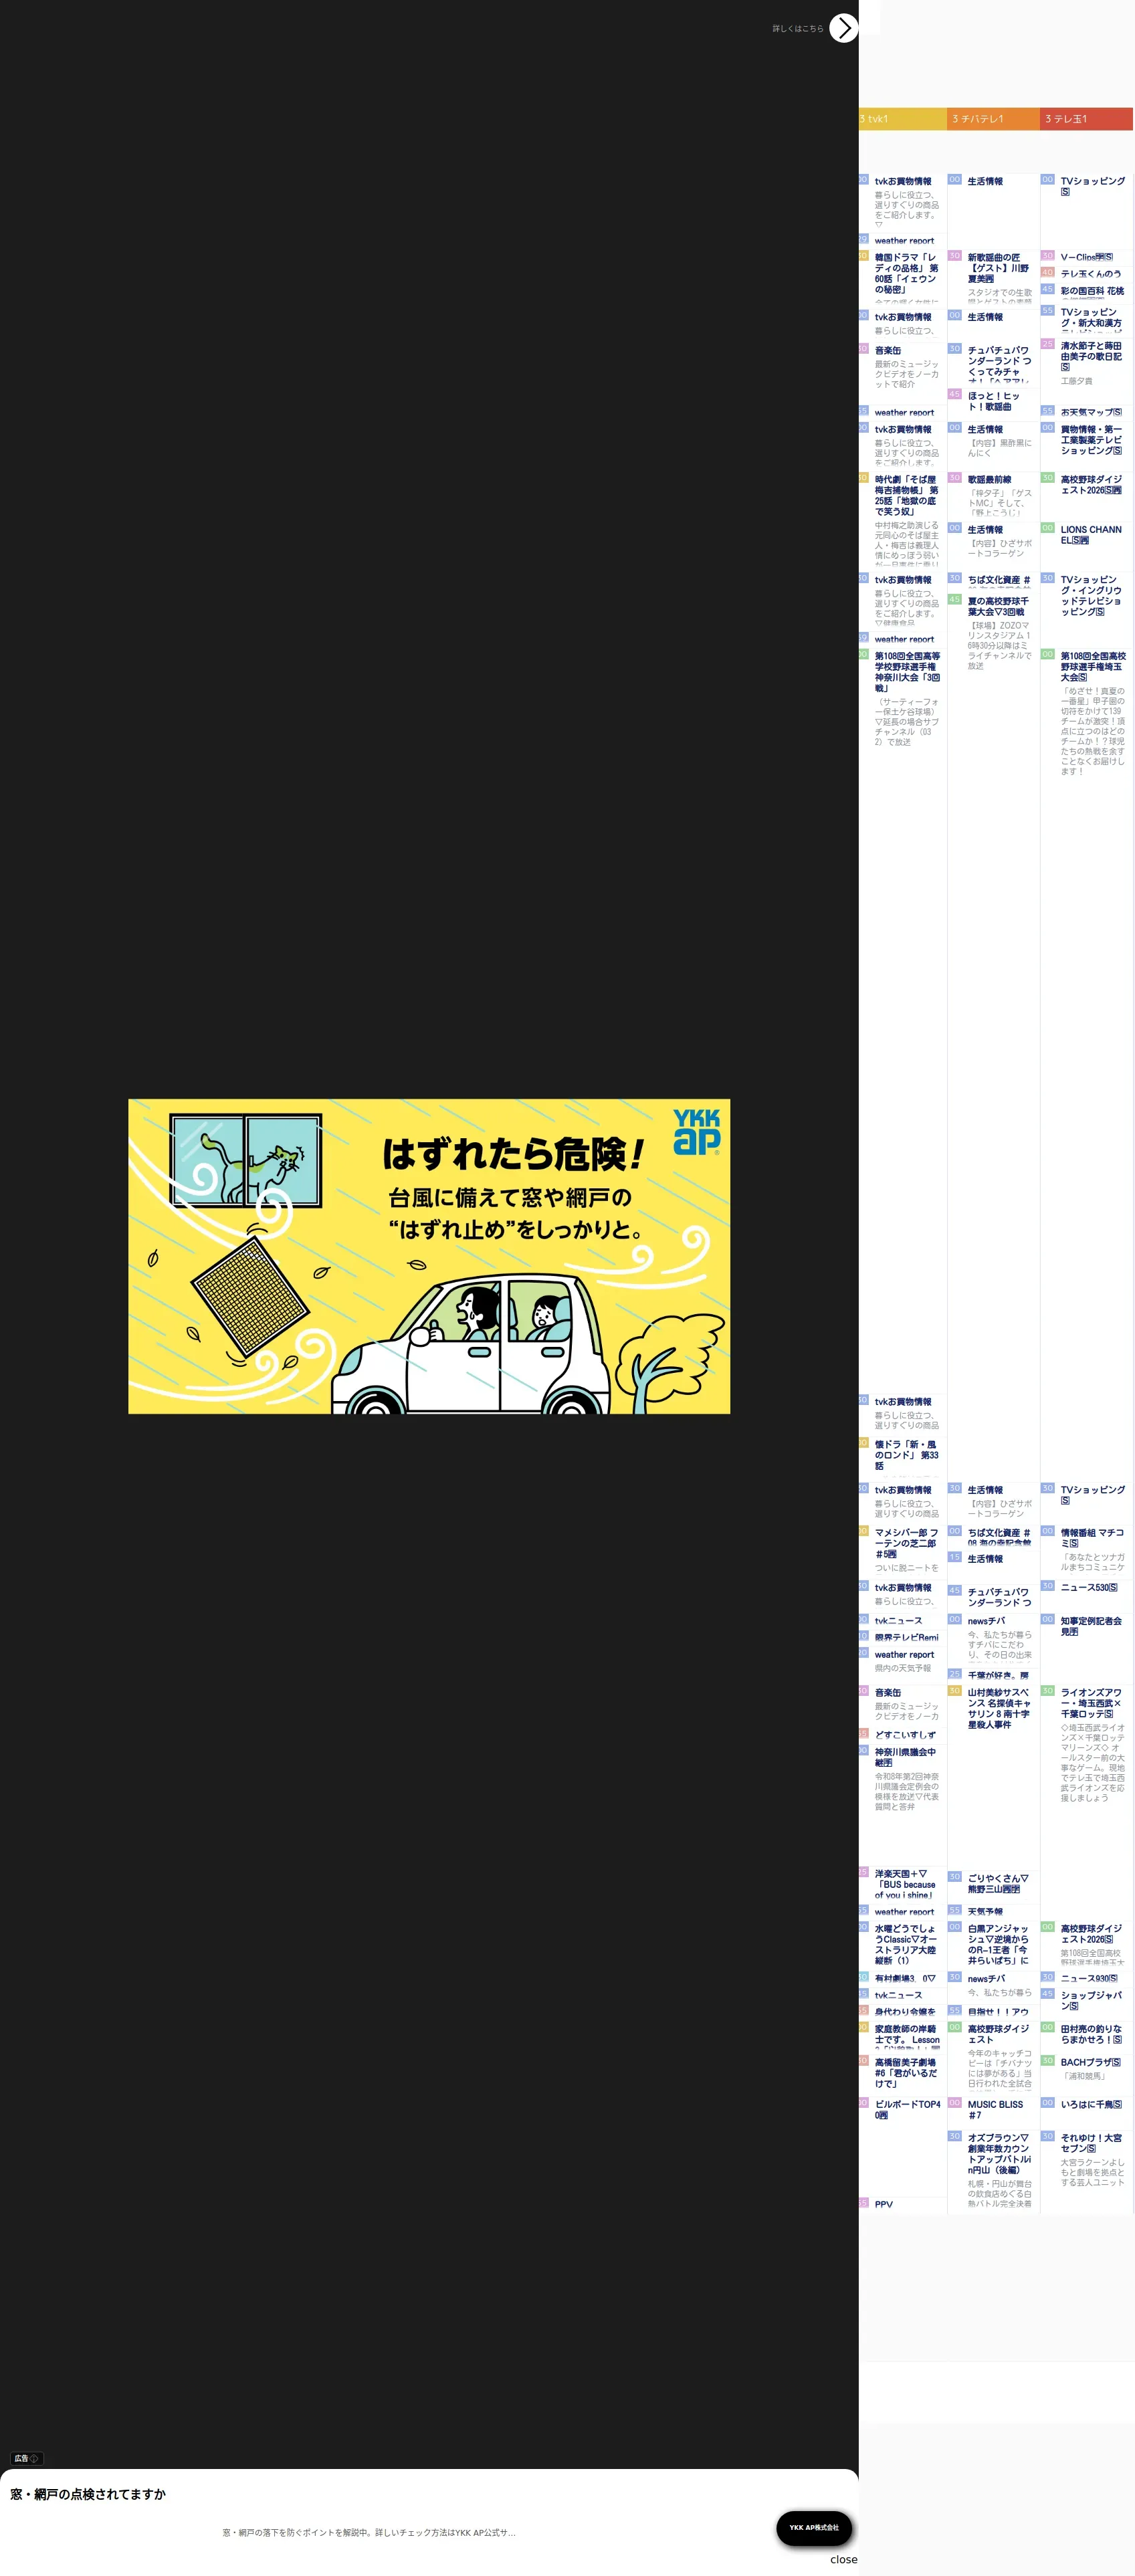Viewport: 1135px width, 2576px height.
Task: Open それゆけ！大宮セブン program
Action: 1091,2143
